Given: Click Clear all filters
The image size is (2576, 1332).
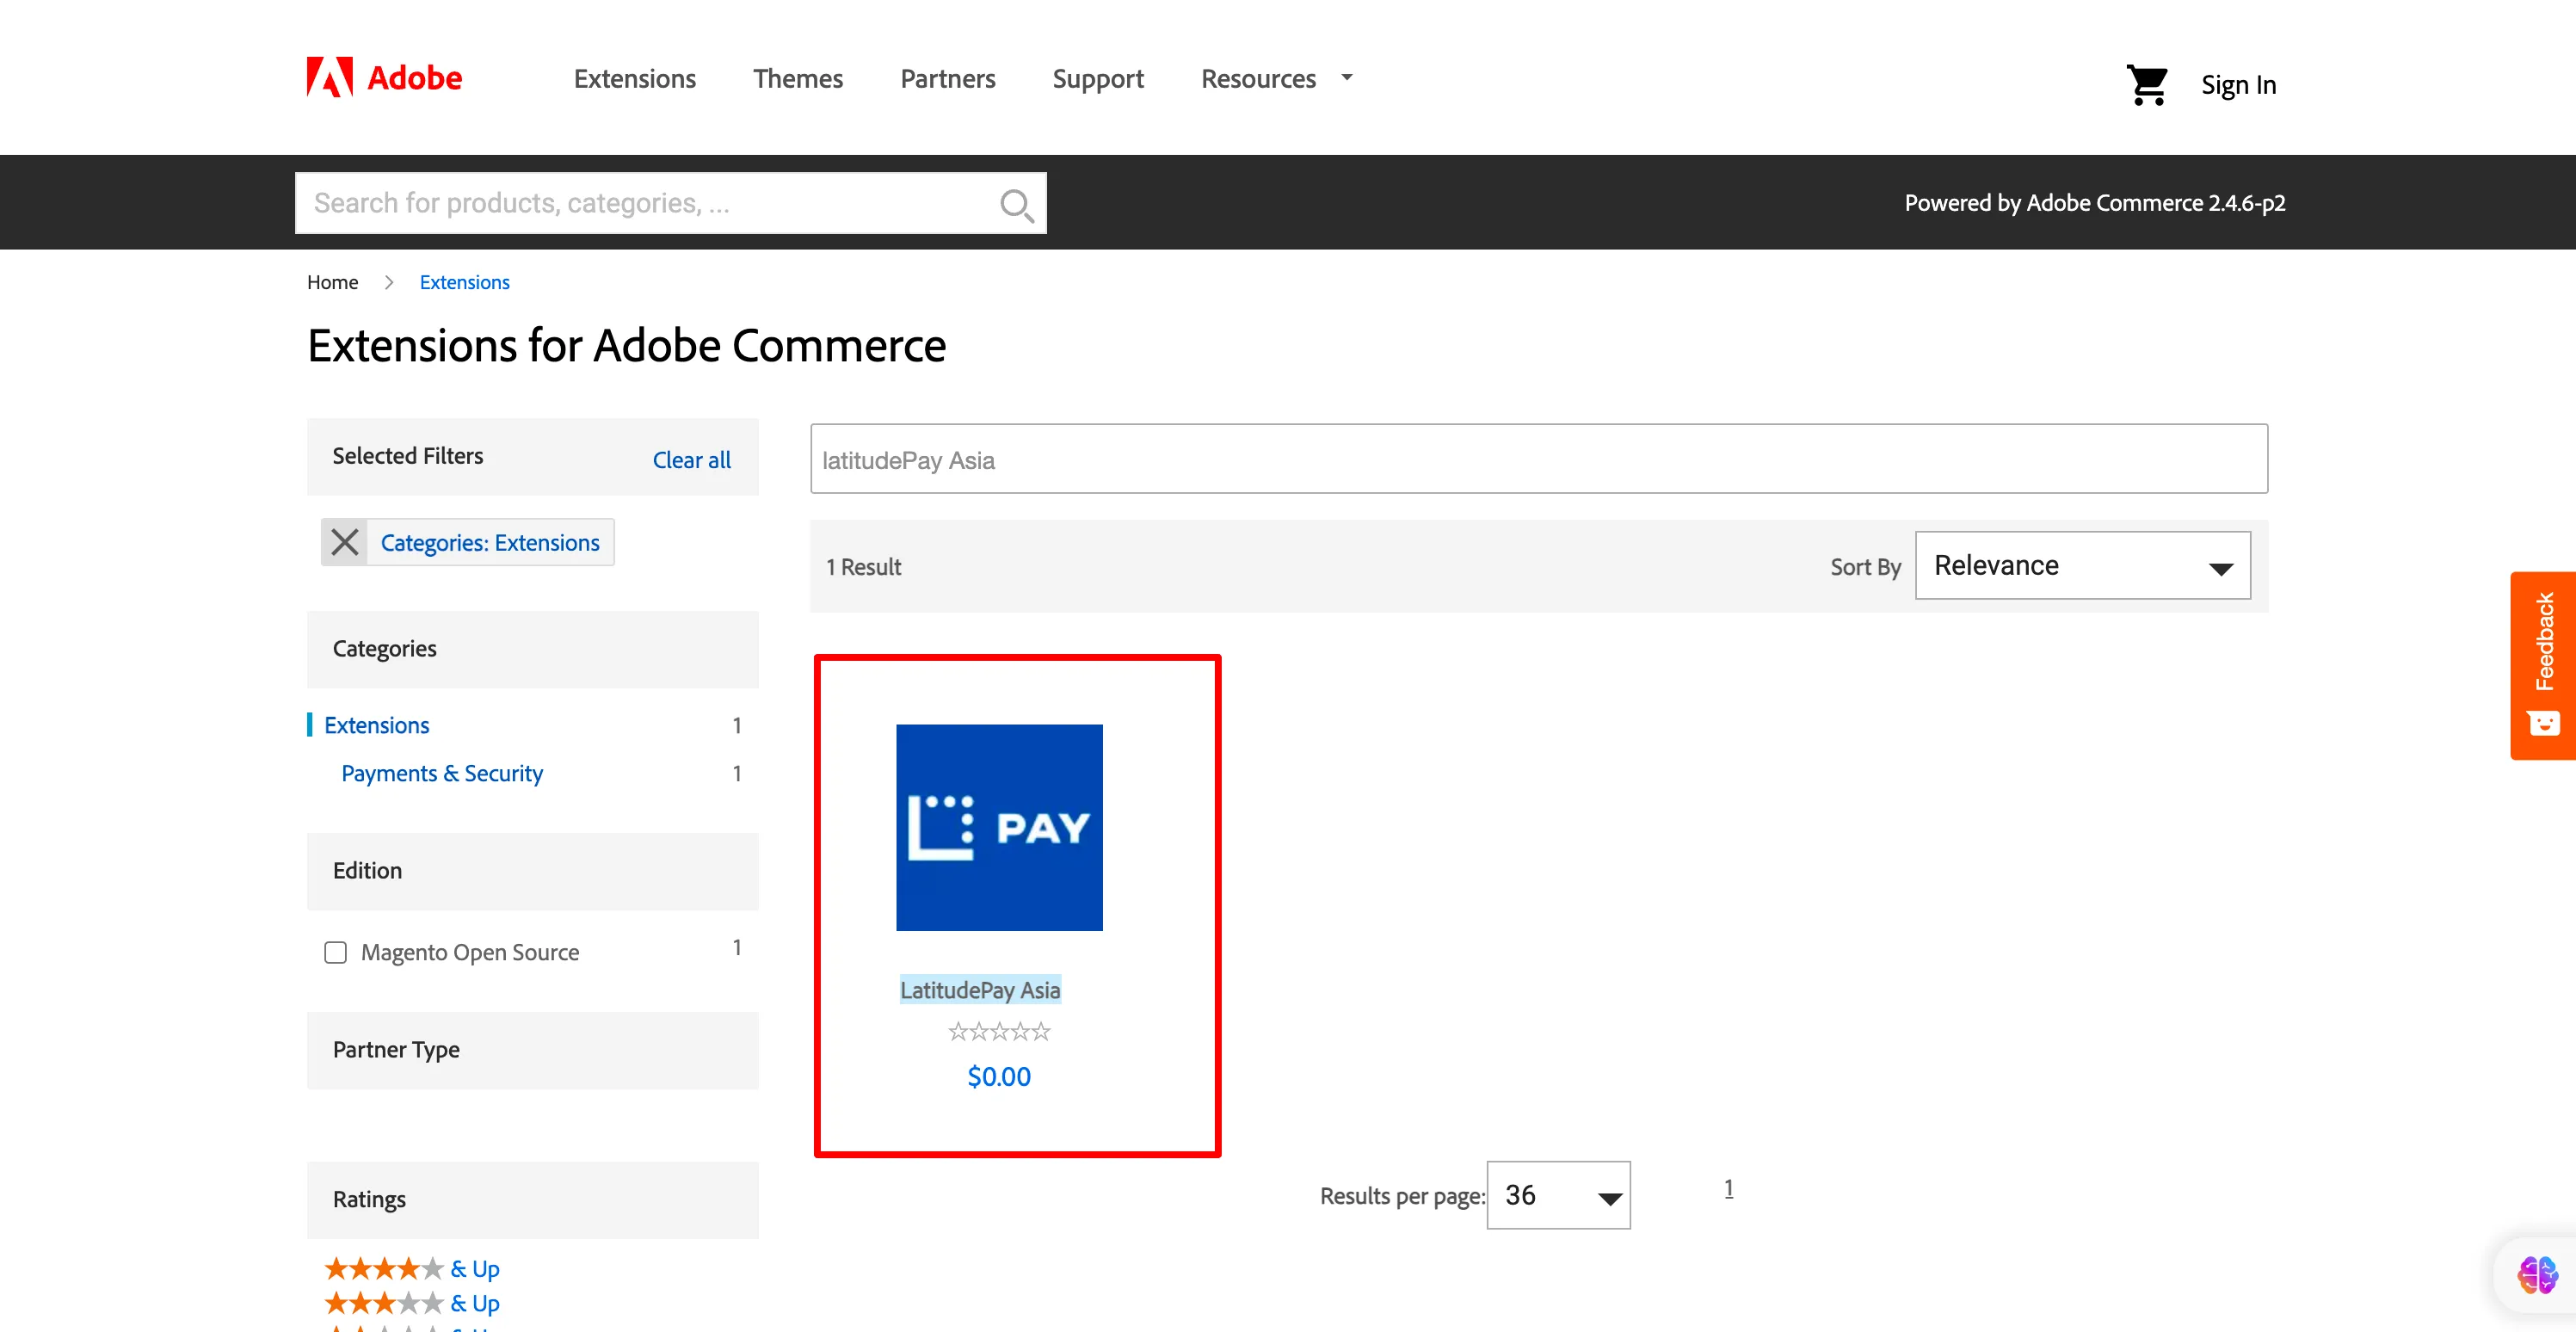Looking at the screenshot, I should 691,460.
